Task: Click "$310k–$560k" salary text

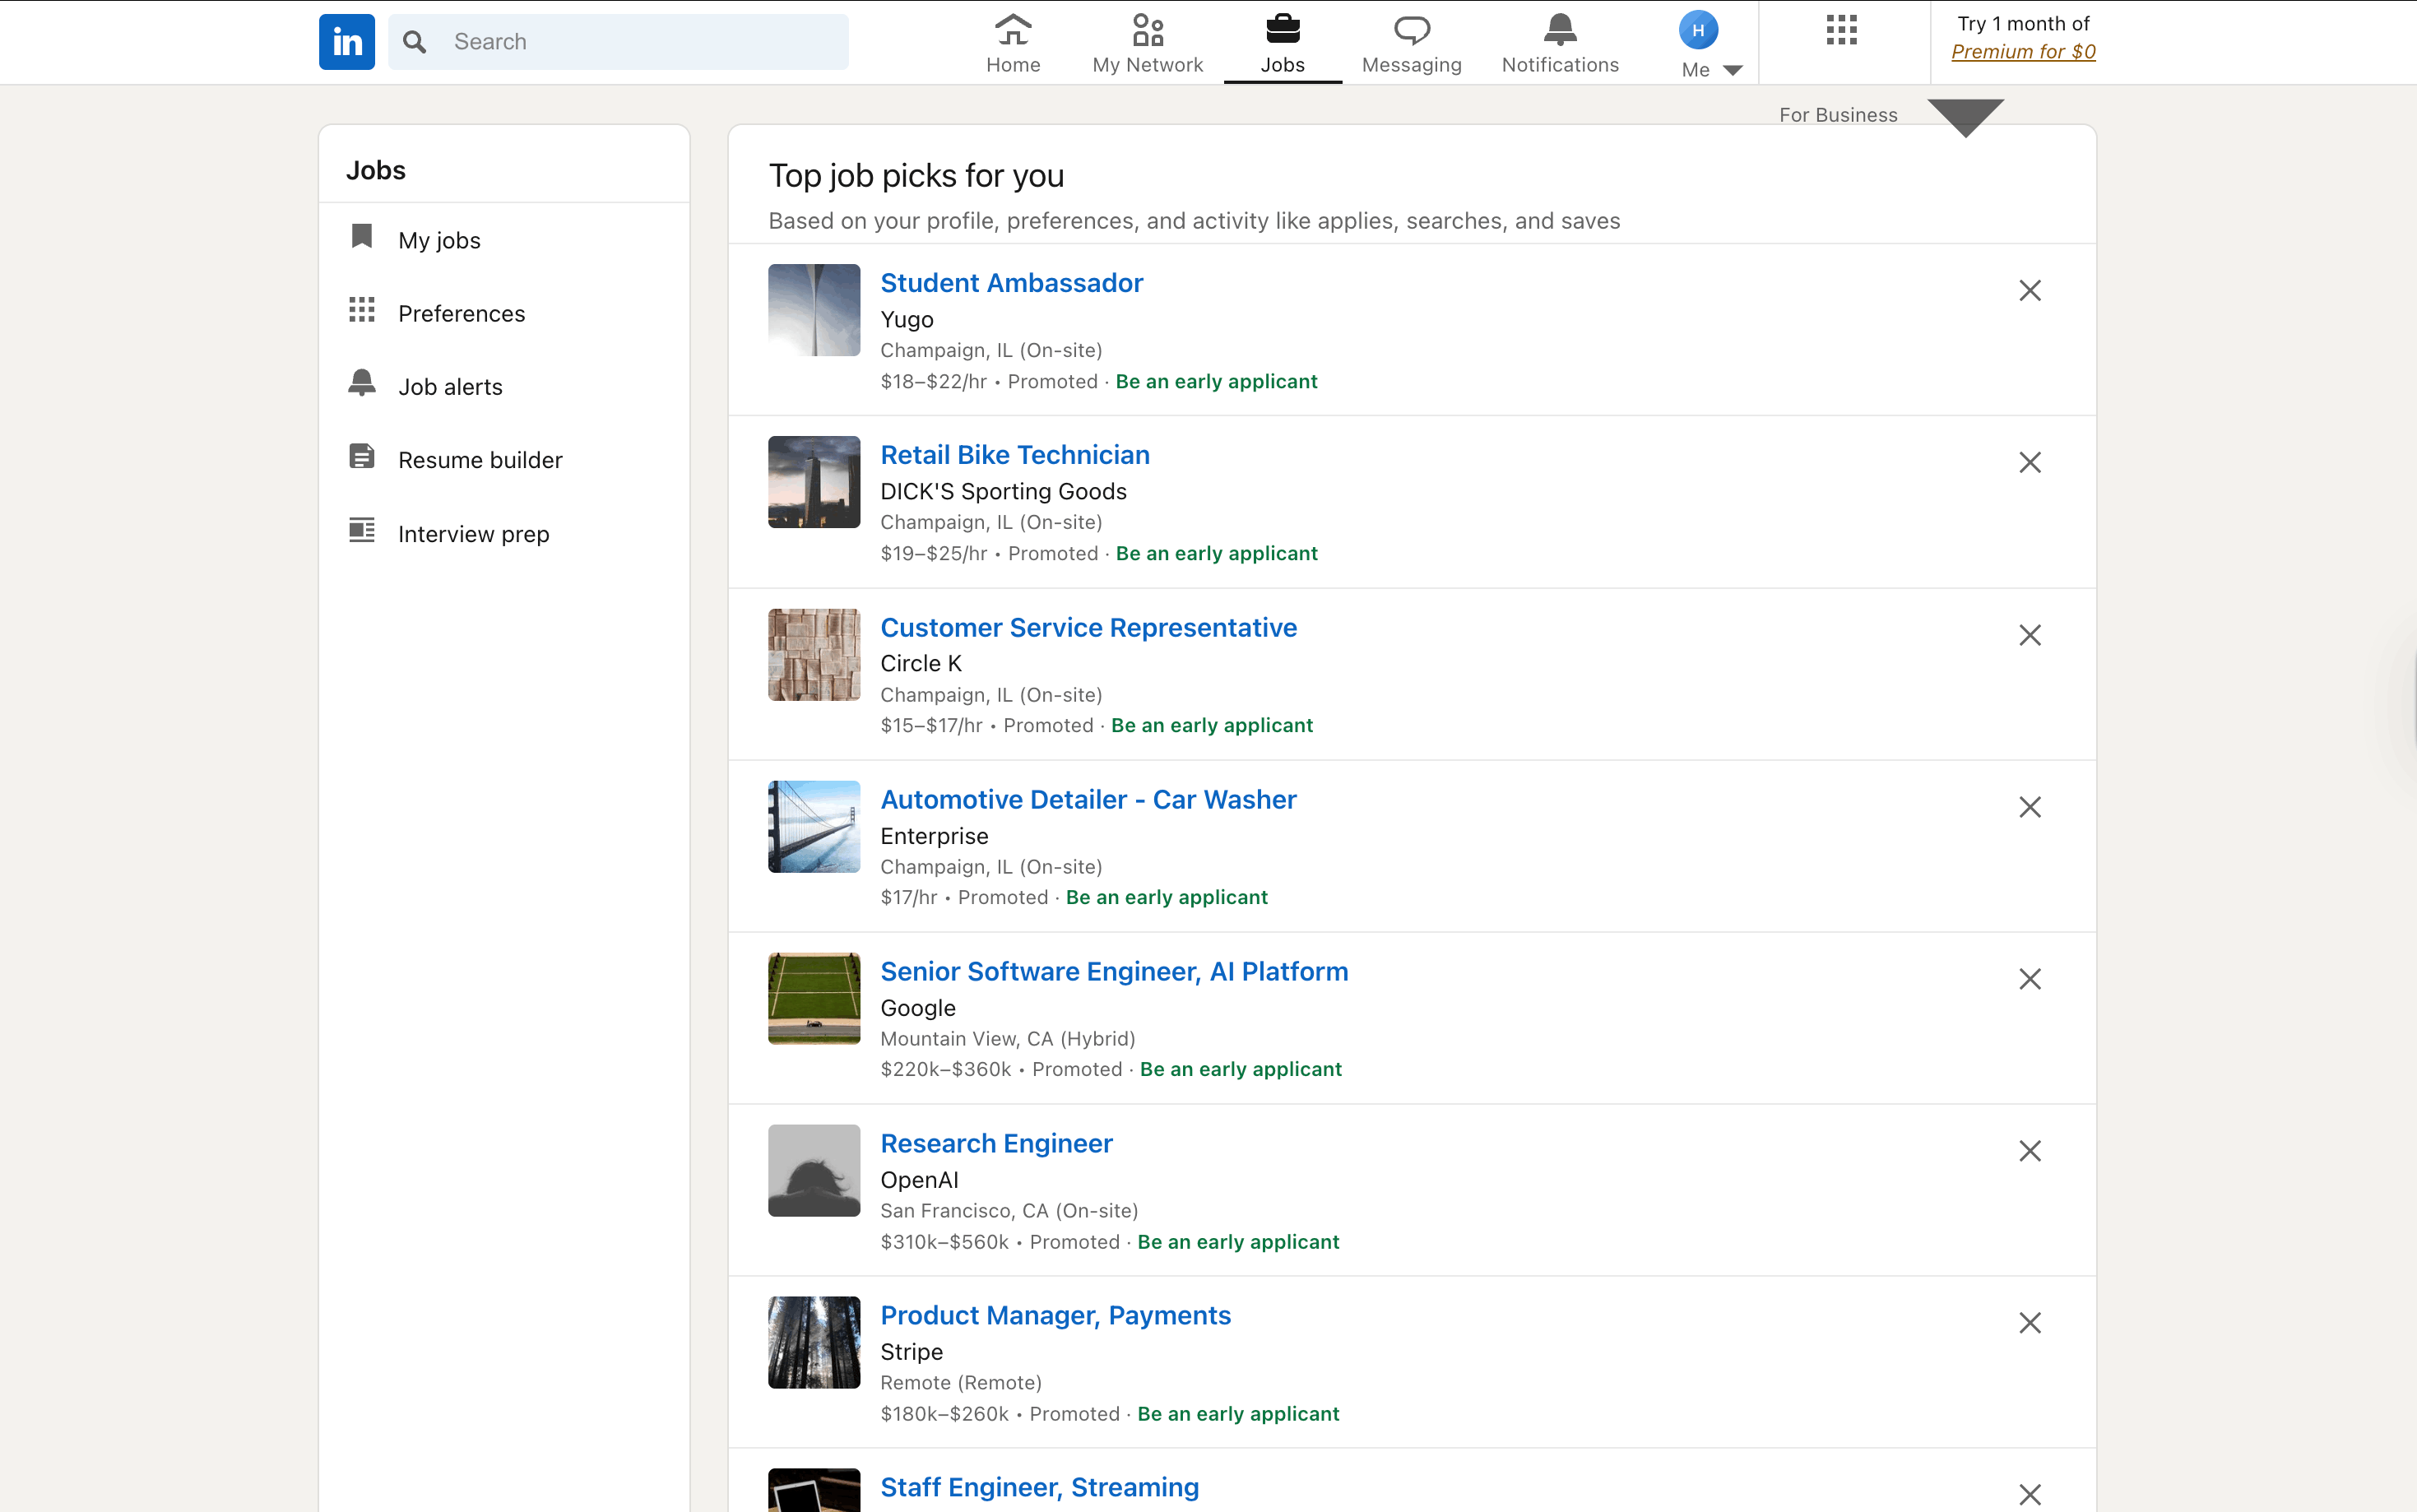Action: tap(944, 1242)
